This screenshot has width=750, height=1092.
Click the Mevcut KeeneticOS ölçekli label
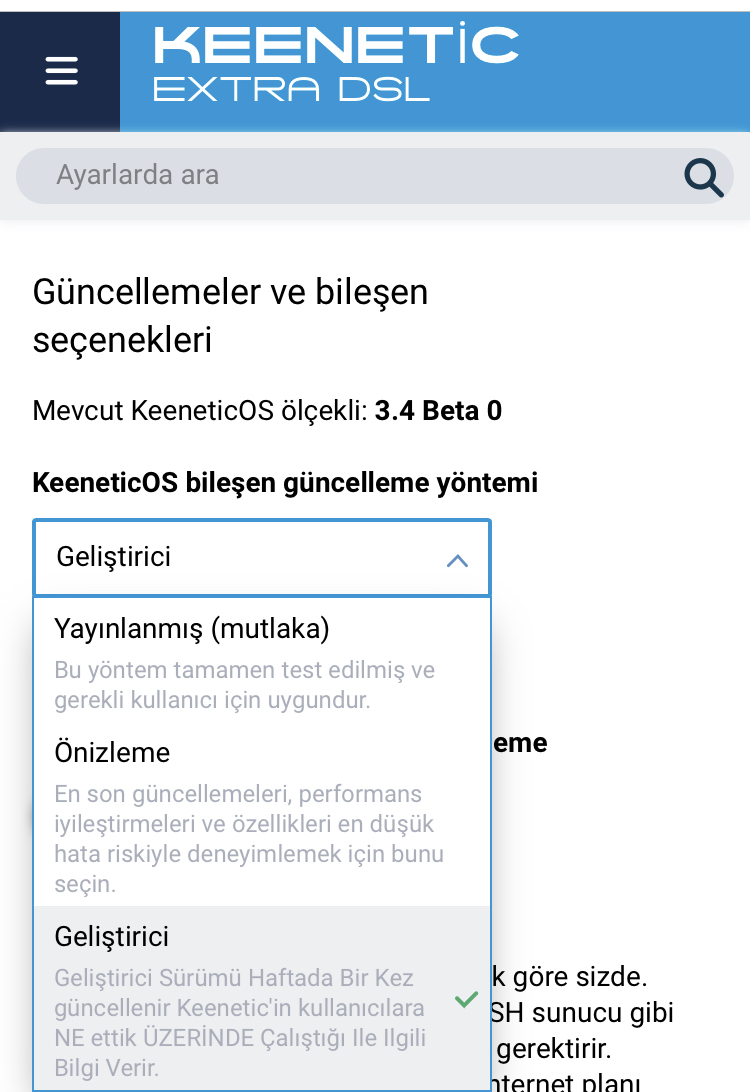click(200, 411)
